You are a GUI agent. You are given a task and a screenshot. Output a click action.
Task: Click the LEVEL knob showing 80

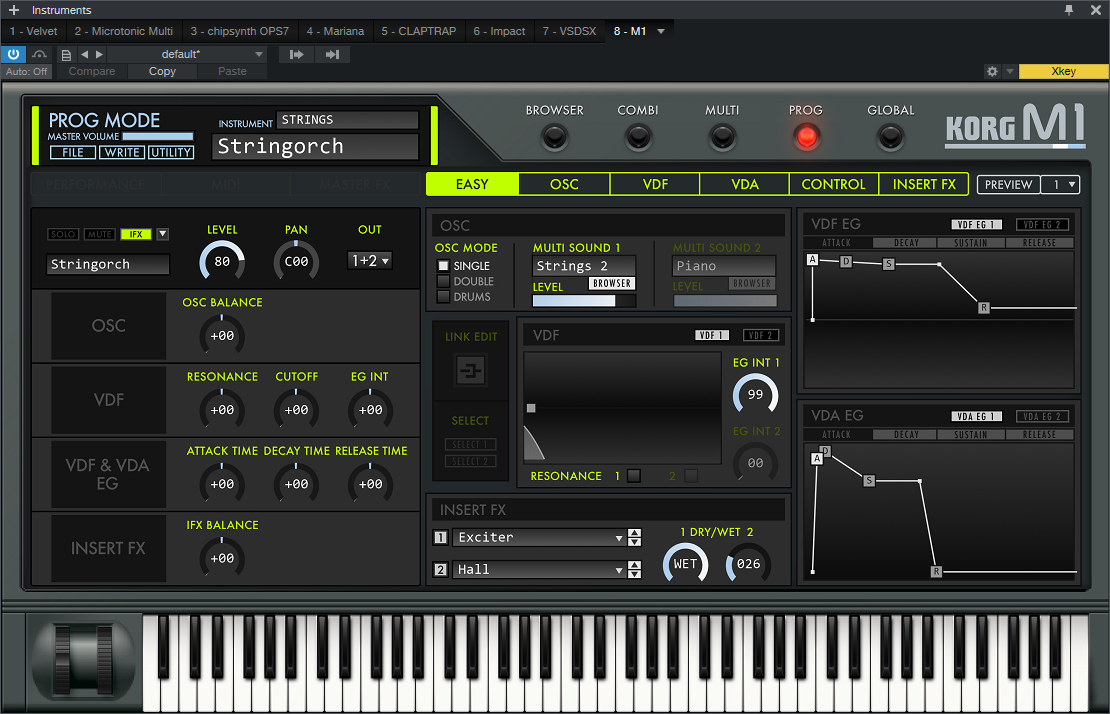coord(222,261)
